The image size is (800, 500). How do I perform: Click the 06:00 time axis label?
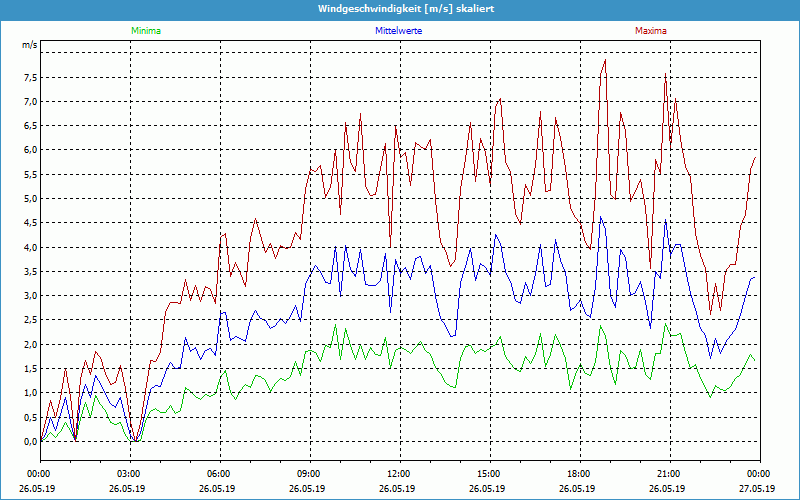tap(220, 473)
